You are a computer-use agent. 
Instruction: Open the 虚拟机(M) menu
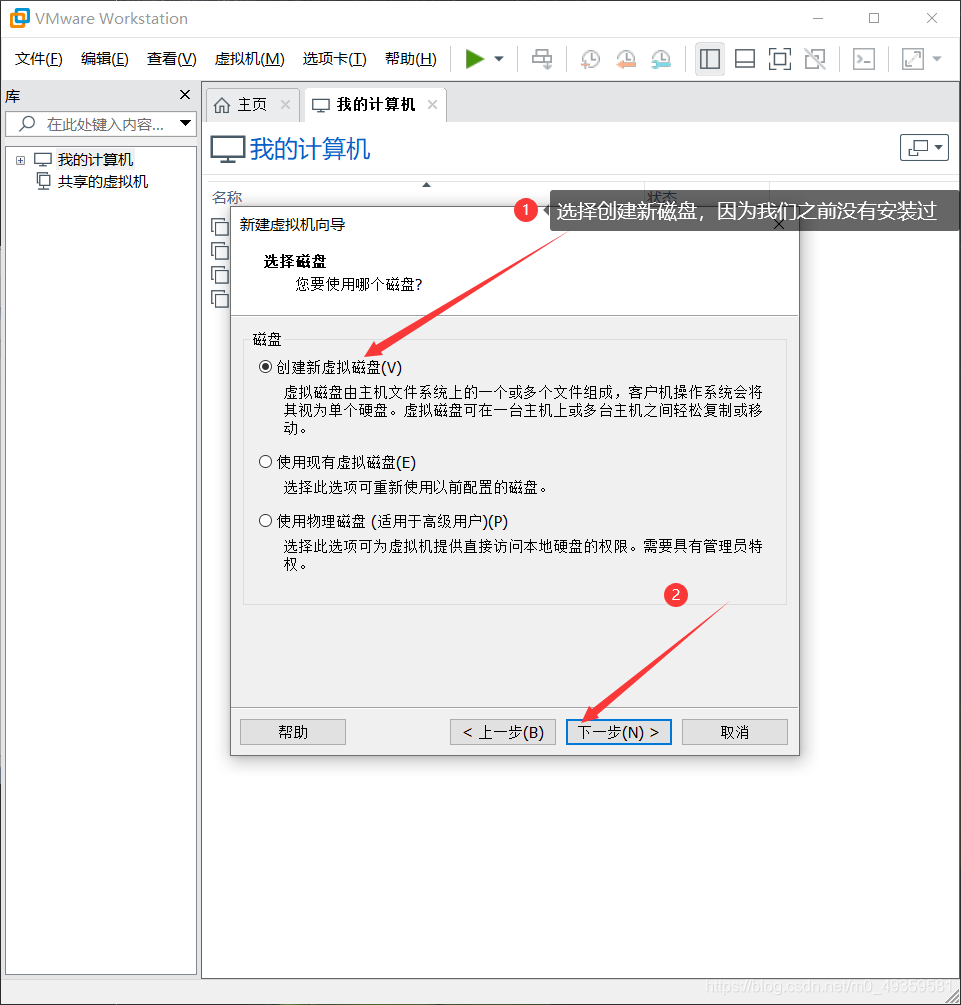249,59
